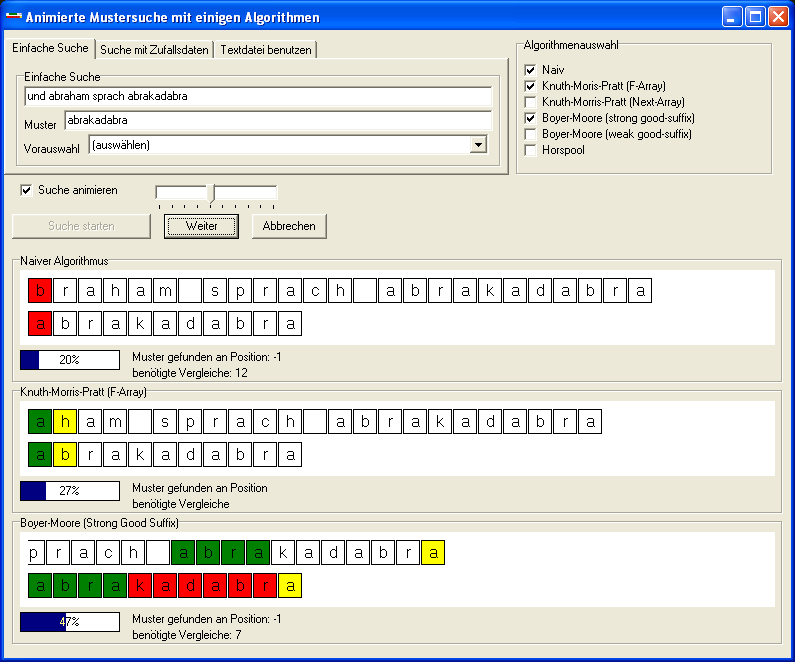This screenshot has height=662, width=795.
Task: Click the Abbrechen button
Action: 289,226
